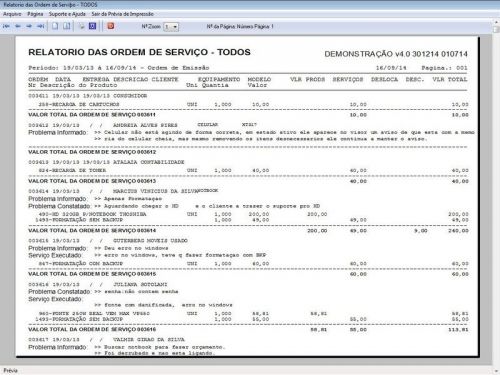
Task: Click VALOR TOTAL DA ORDEM DE SERVIÇO 003613
Action: pyautogui.click(x=92, y=181)
